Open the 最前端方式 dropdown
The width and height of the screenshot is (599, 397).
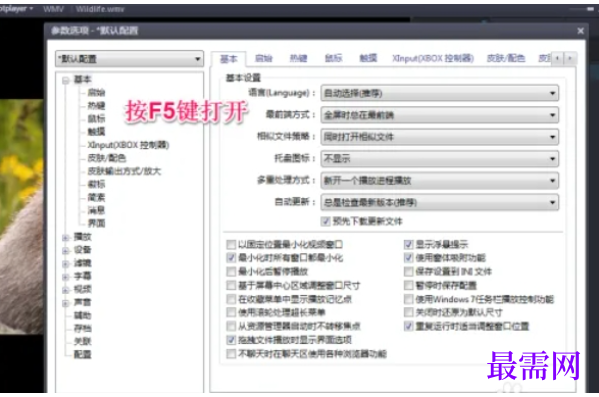coord(440,115)
